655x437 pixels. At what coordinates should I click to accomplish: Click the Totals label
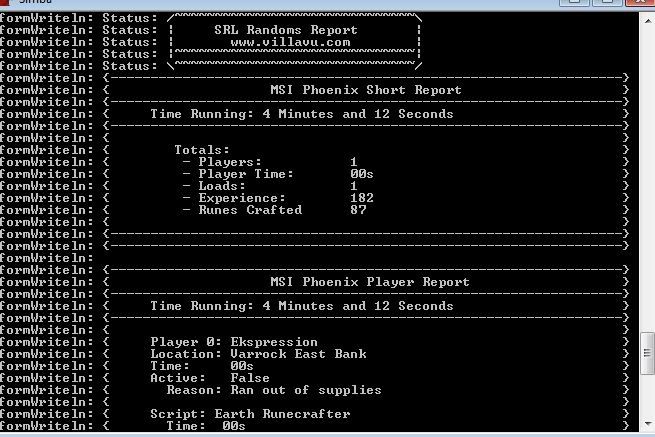[x=202, y=150]
